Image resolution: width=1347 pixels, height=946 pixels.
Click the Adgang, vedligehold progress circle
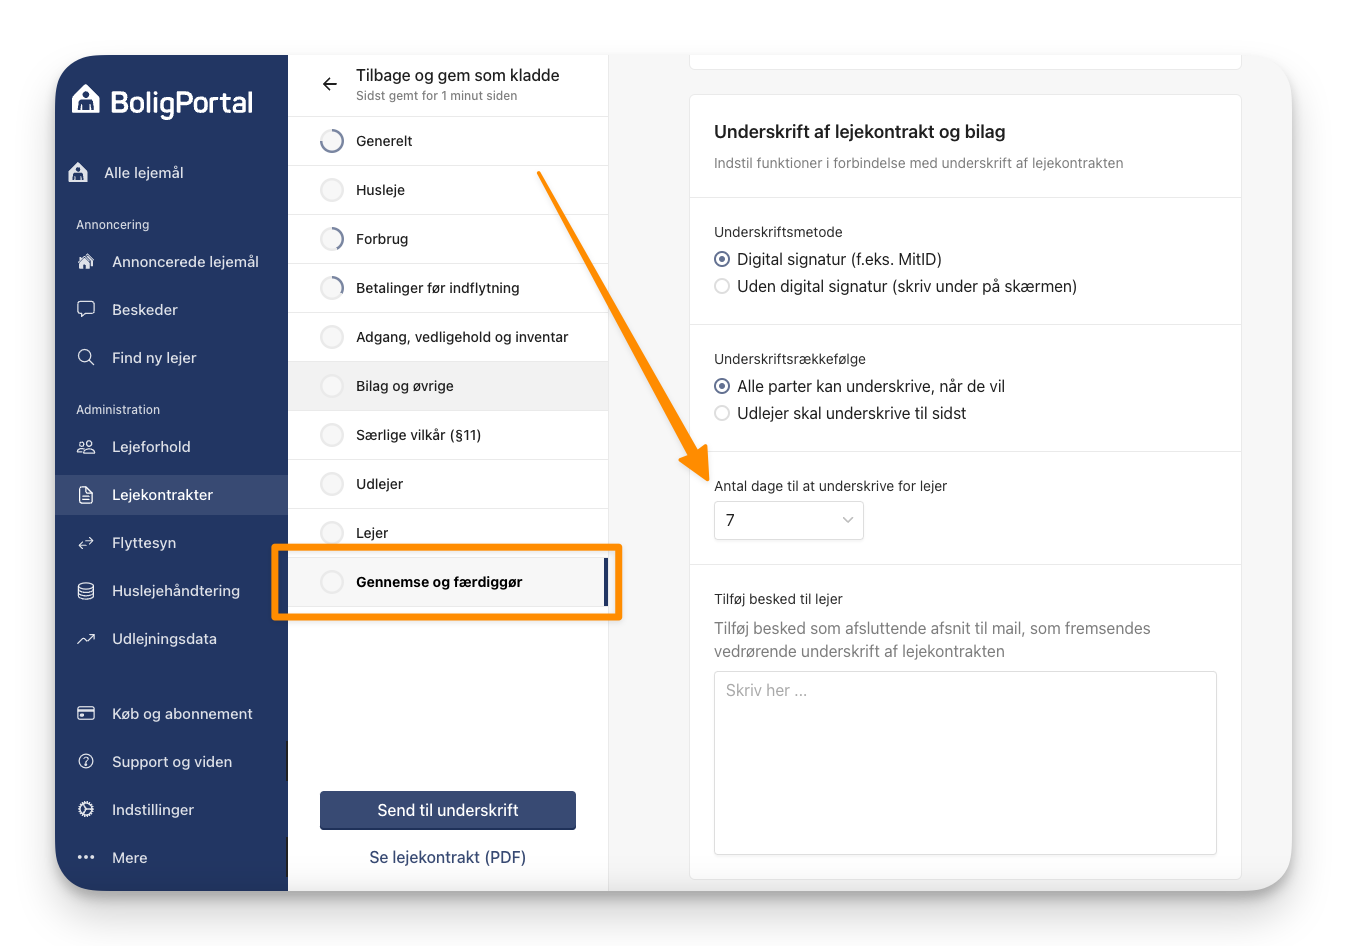[332, 337]
